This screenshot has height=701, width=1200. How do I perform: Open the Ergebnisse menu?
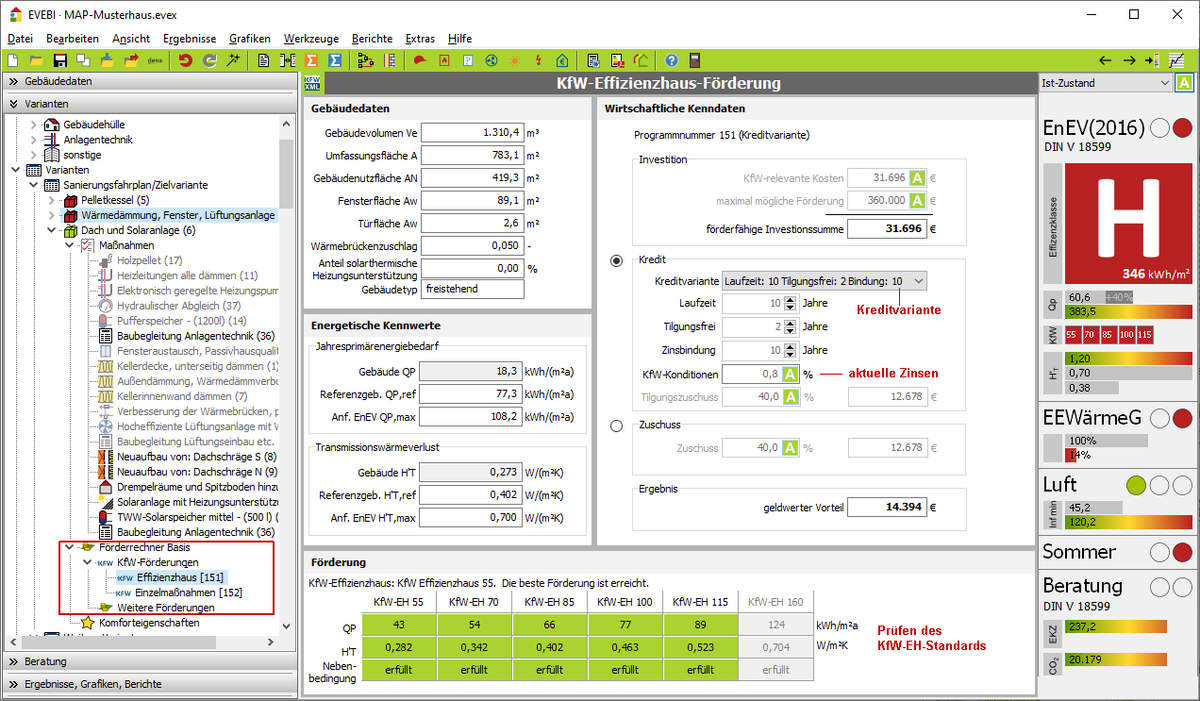point(189,38)
